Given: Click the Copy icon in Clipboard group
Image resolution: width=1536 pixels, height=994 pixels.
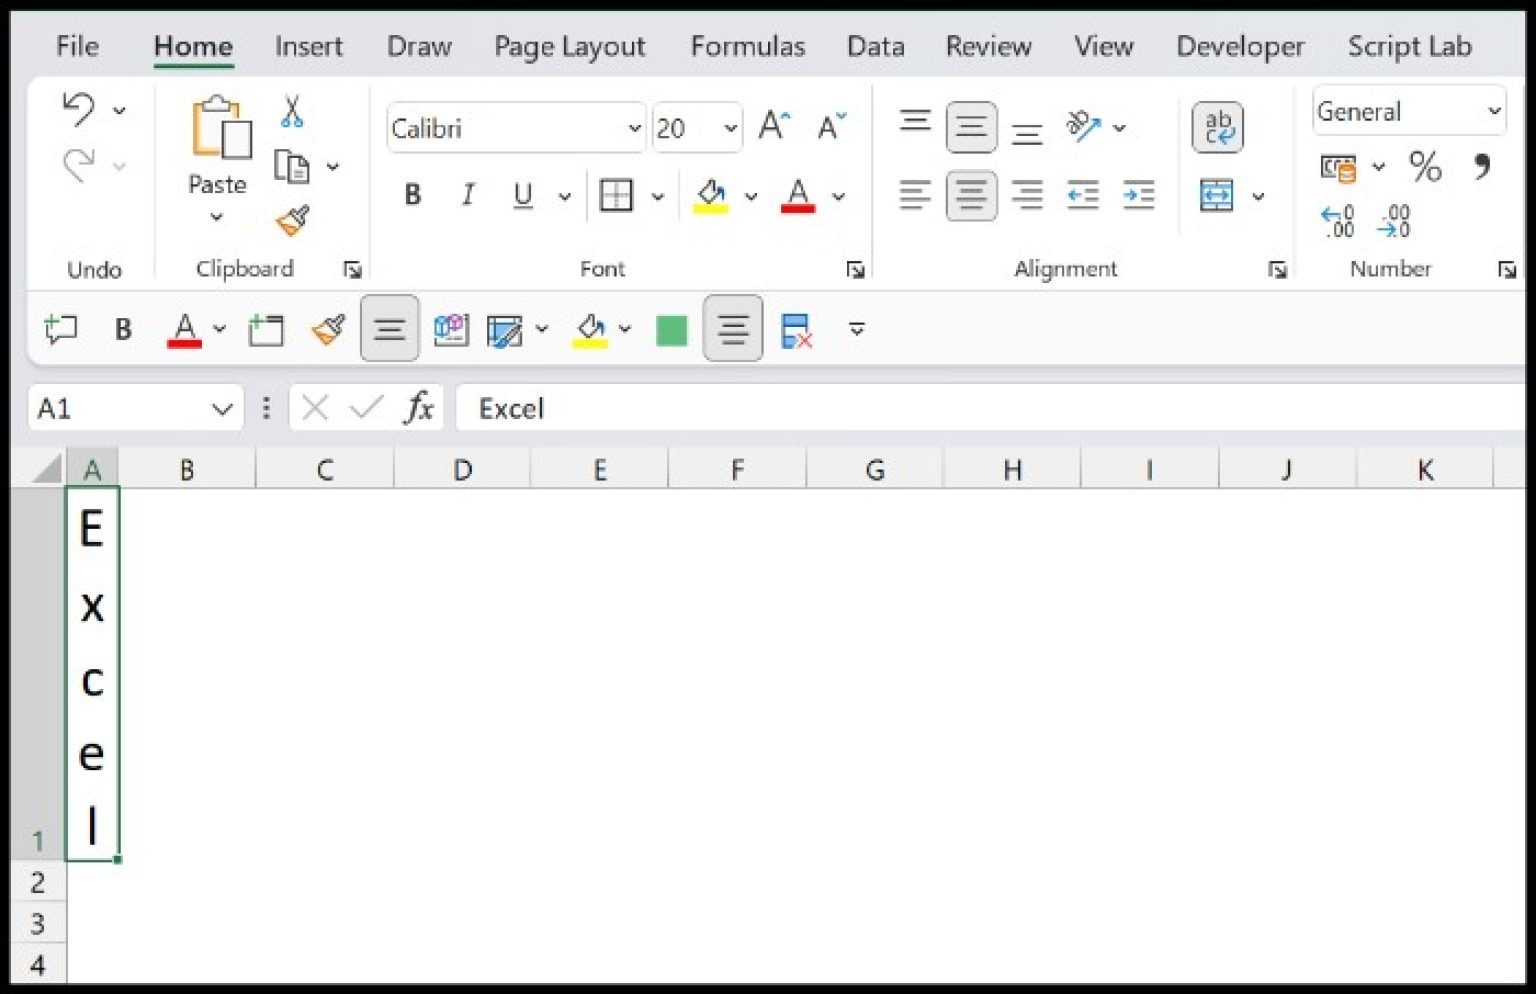Looking at the screenshot, I should coord(293,167).
